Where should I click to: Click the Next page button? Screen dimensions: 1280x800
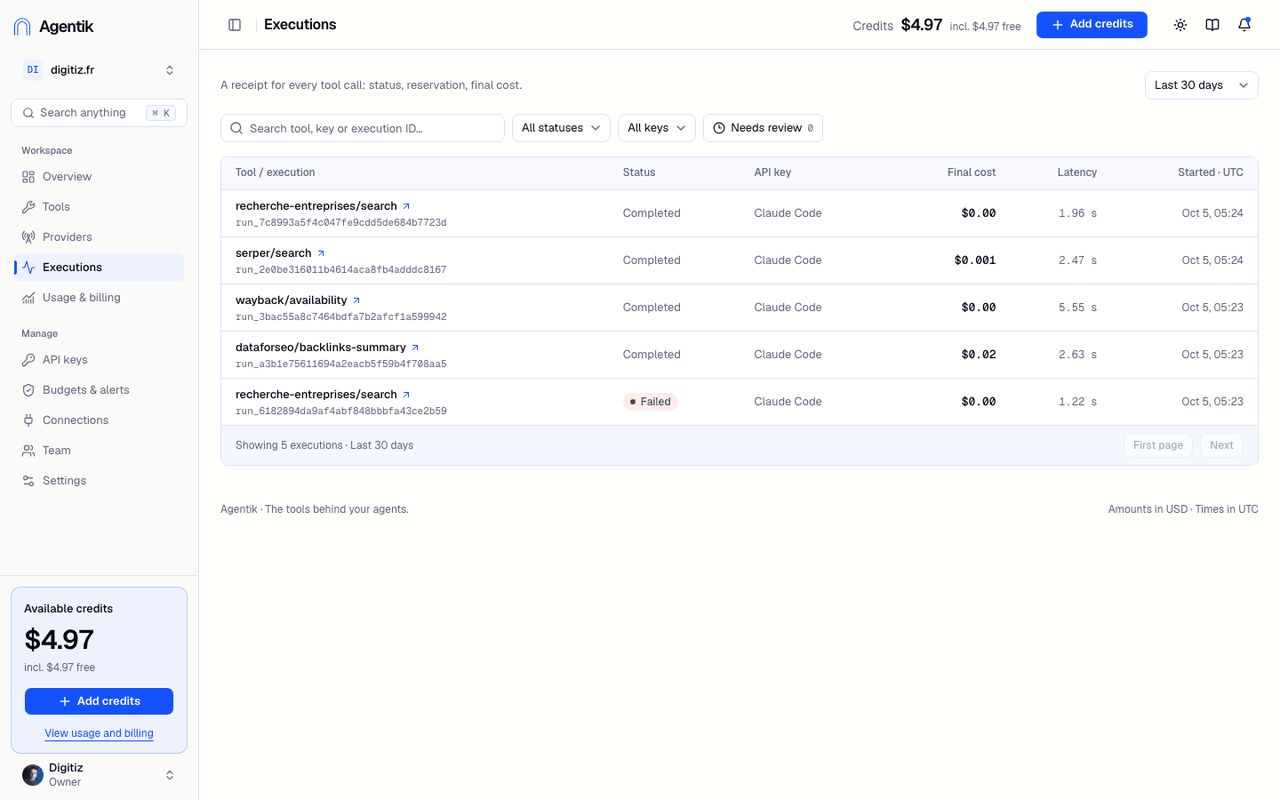click(x=1222, y=445)
